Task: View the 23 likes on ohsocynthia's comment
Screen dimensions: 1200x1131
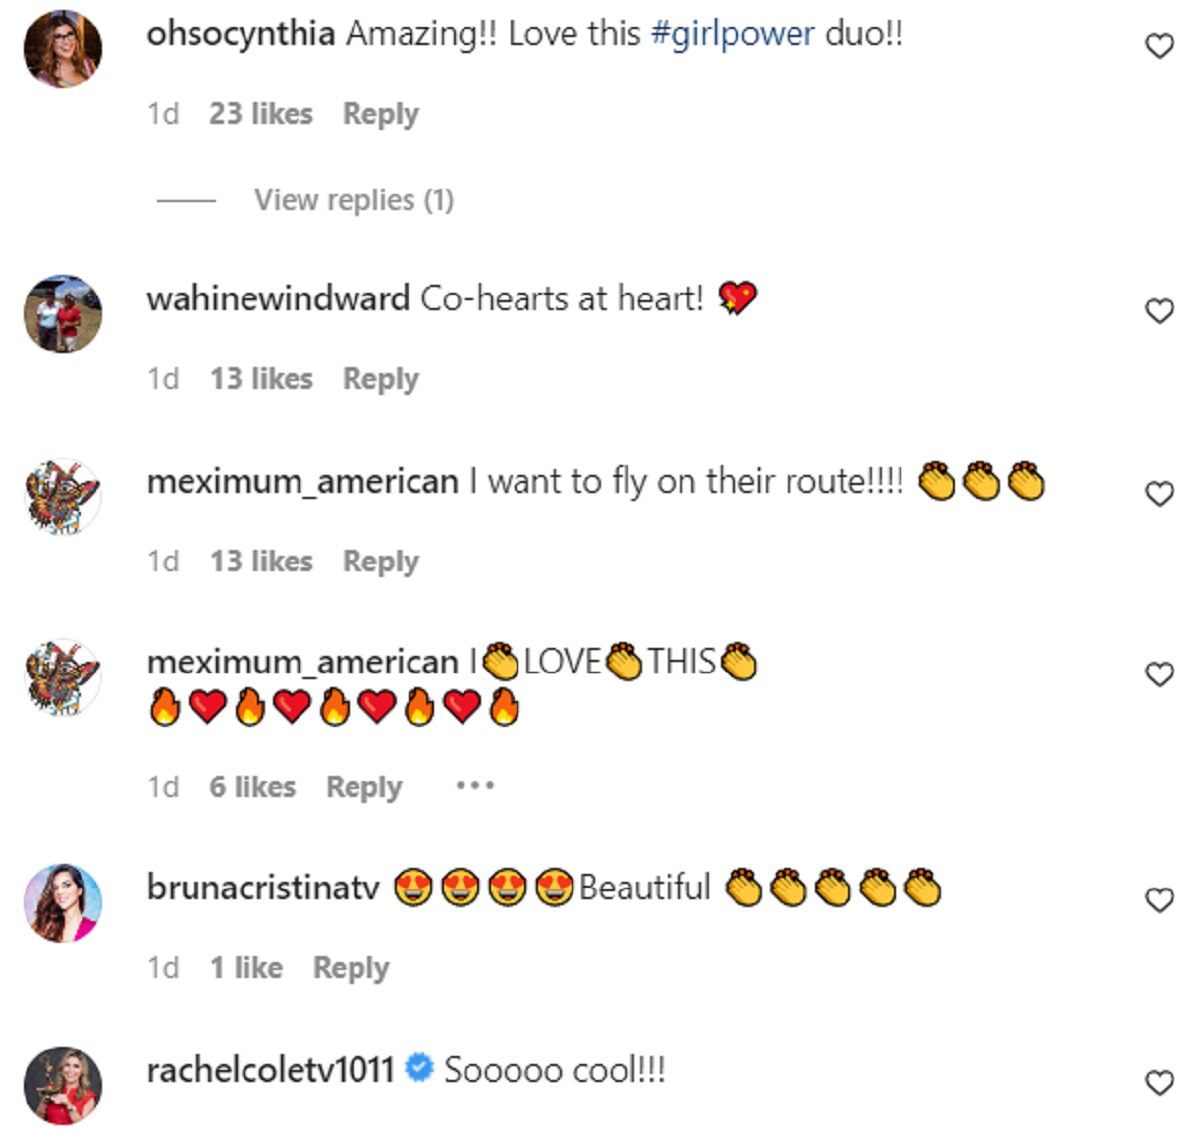Action: tap(260, 114)
